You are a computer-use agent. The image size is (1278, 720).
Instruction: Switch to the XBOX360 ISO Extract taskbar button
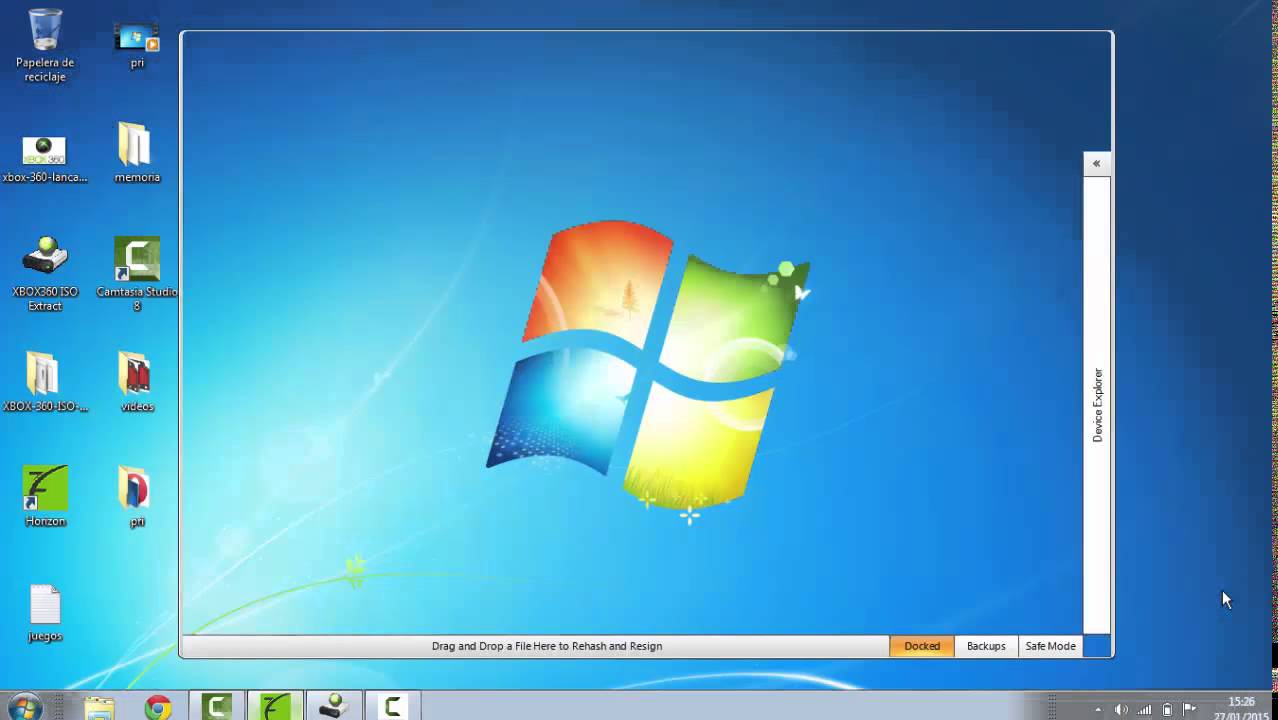tap(333, 707)
